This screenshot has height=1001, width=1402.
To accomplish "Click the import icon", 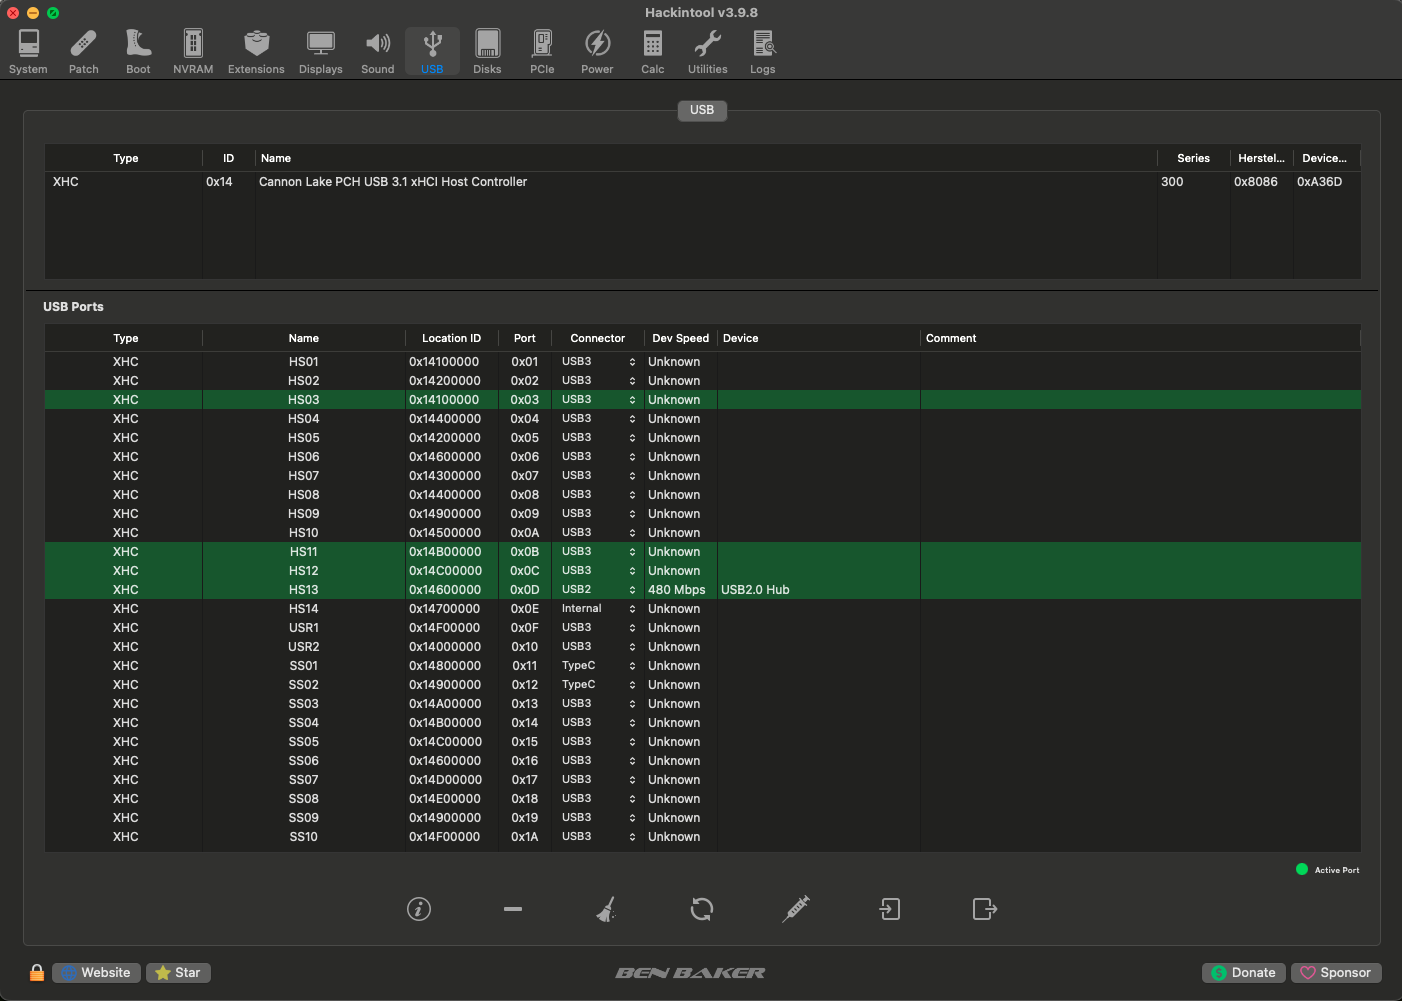I will tap(890, 909).
